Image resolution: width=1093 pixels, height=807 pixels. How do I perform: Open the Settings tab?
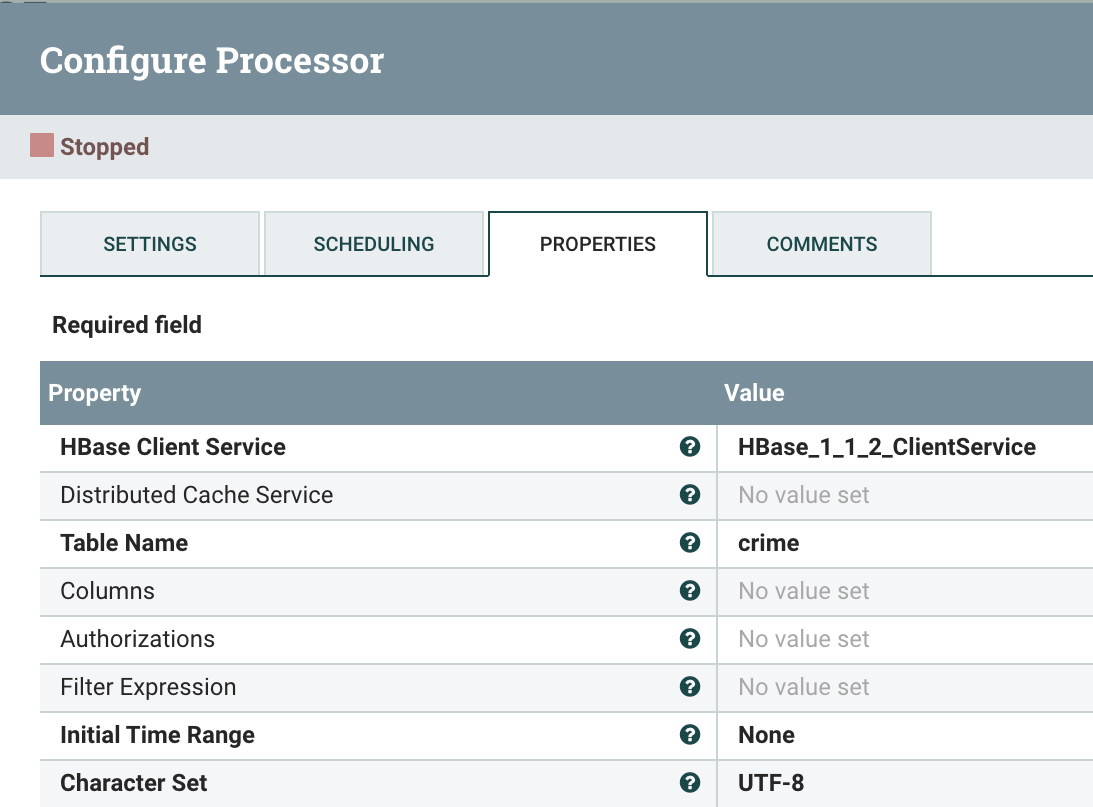(150, 244)
